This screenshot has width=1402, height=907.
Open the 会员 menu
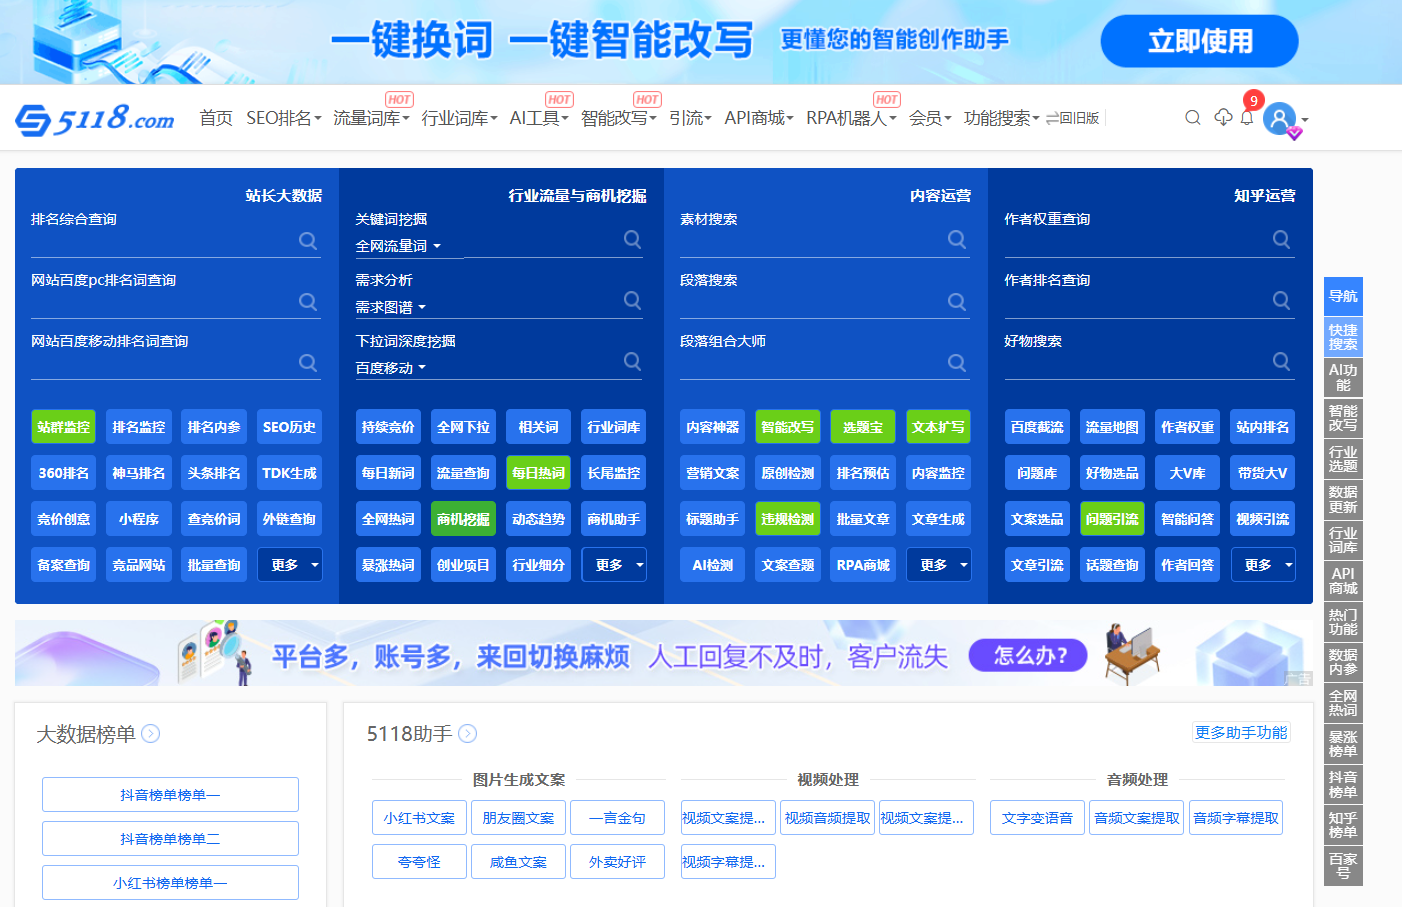pos(930,118)
